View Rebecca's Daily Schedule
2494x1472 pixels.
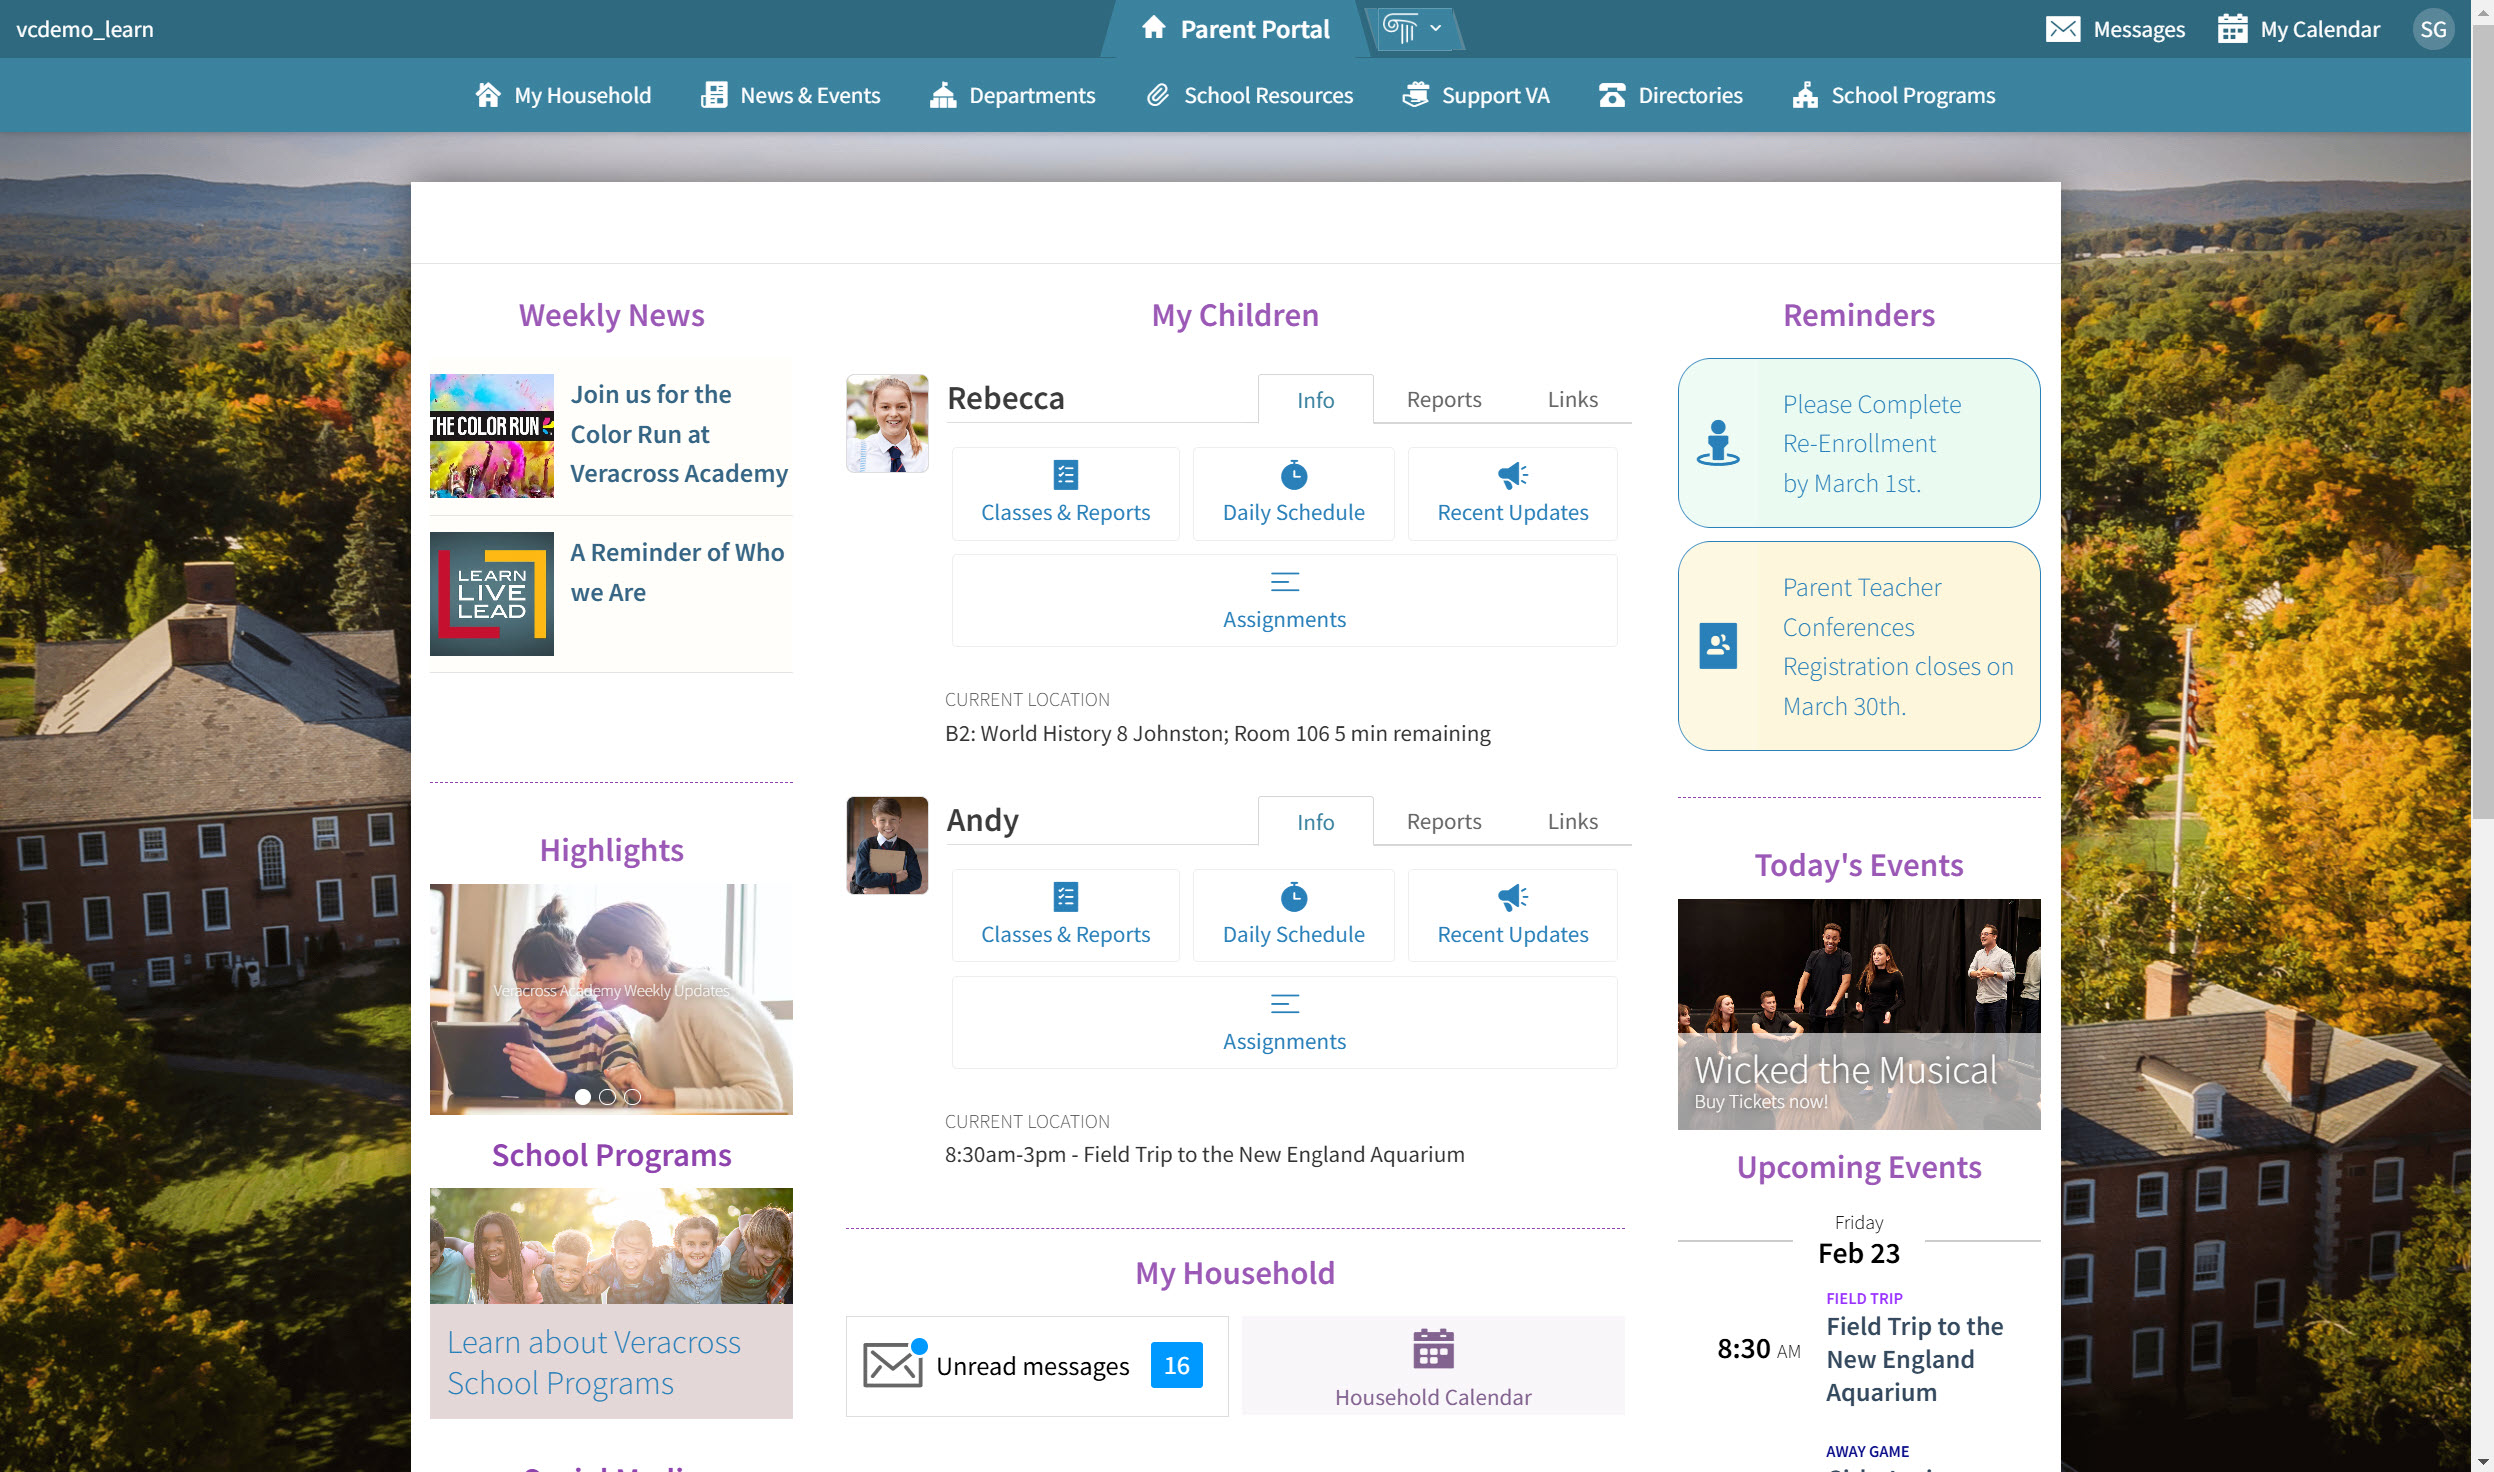1293,493
